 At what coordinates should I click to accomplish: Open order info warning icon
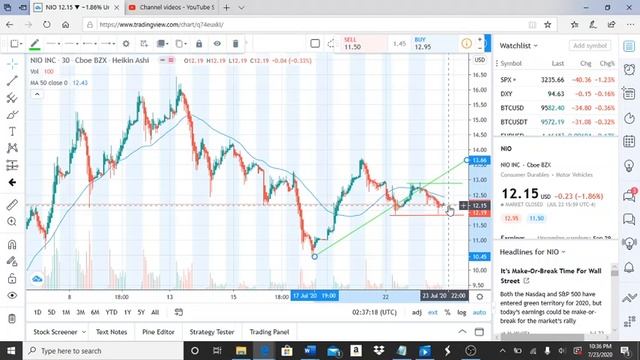pyautogui.click(x=466, y=44)
